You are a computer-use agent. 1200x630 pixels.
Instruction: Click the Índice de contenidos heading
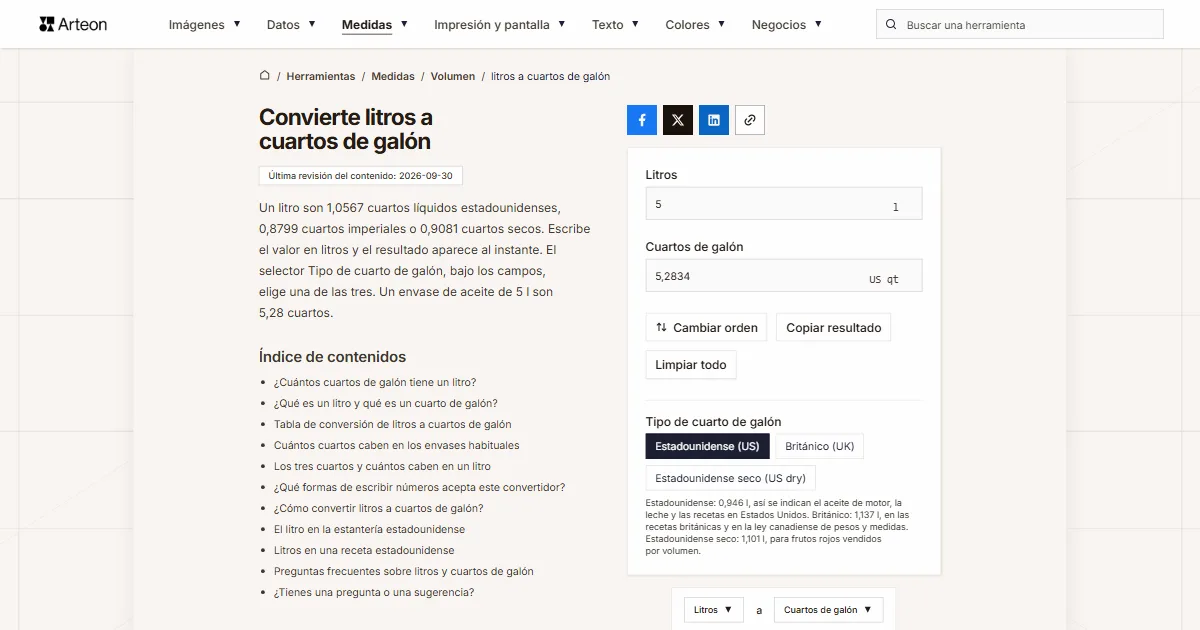333,356
